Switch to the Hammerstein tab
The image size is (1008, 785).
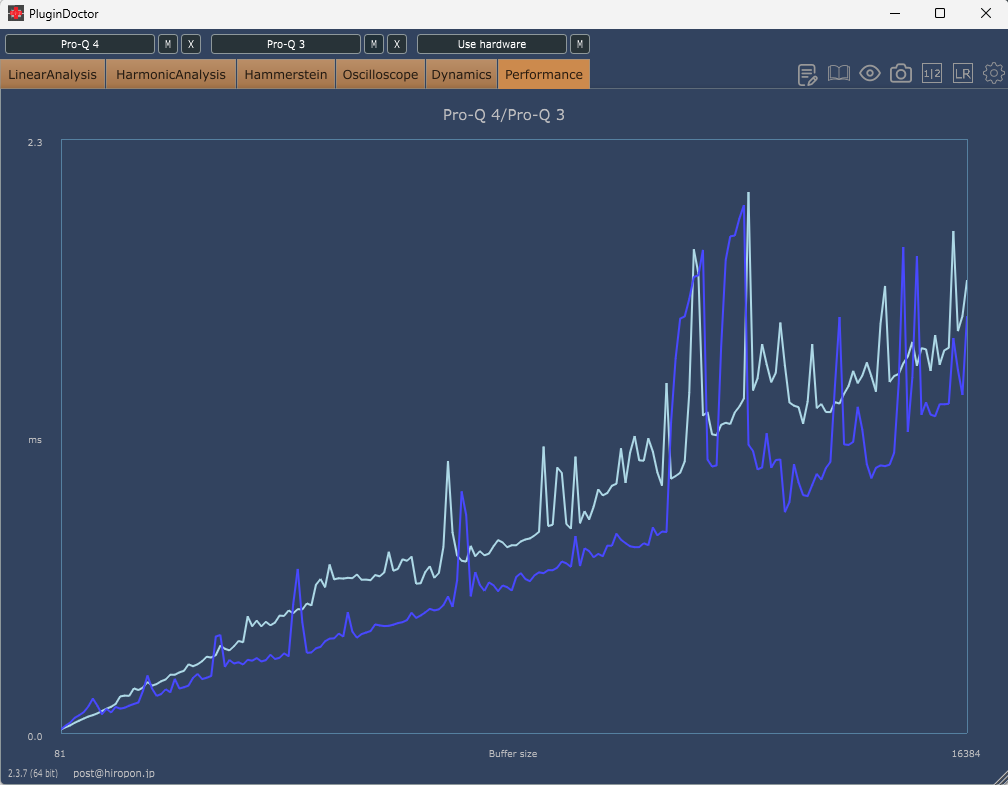(286, 75)
